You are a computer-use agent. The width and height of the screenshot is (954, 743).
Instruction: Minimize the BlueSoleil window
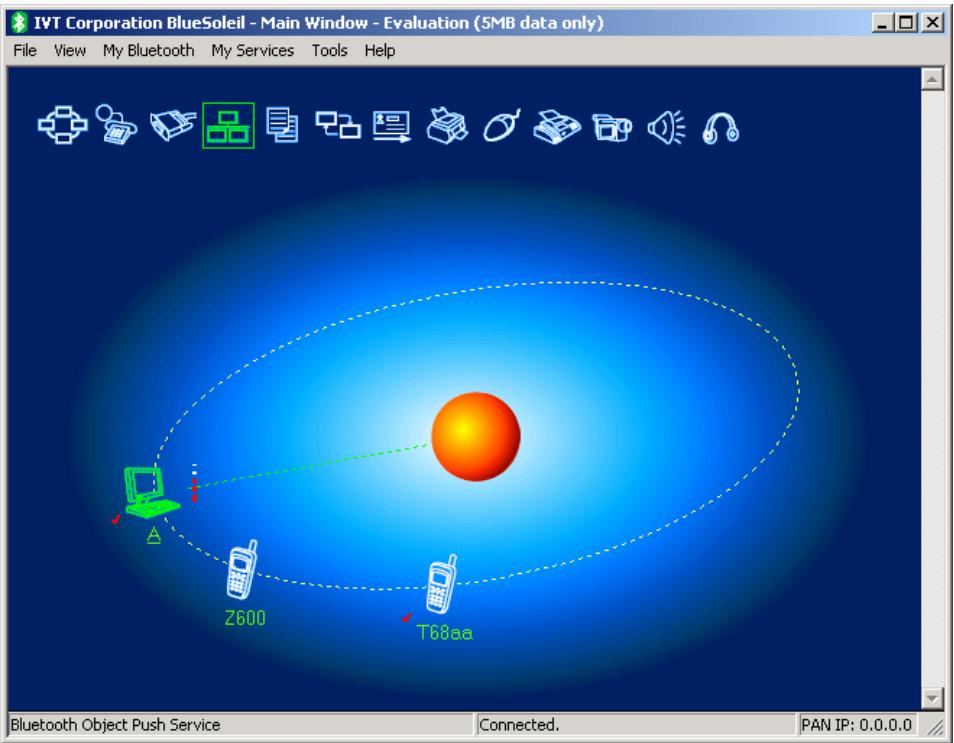(x=882, y=23)
